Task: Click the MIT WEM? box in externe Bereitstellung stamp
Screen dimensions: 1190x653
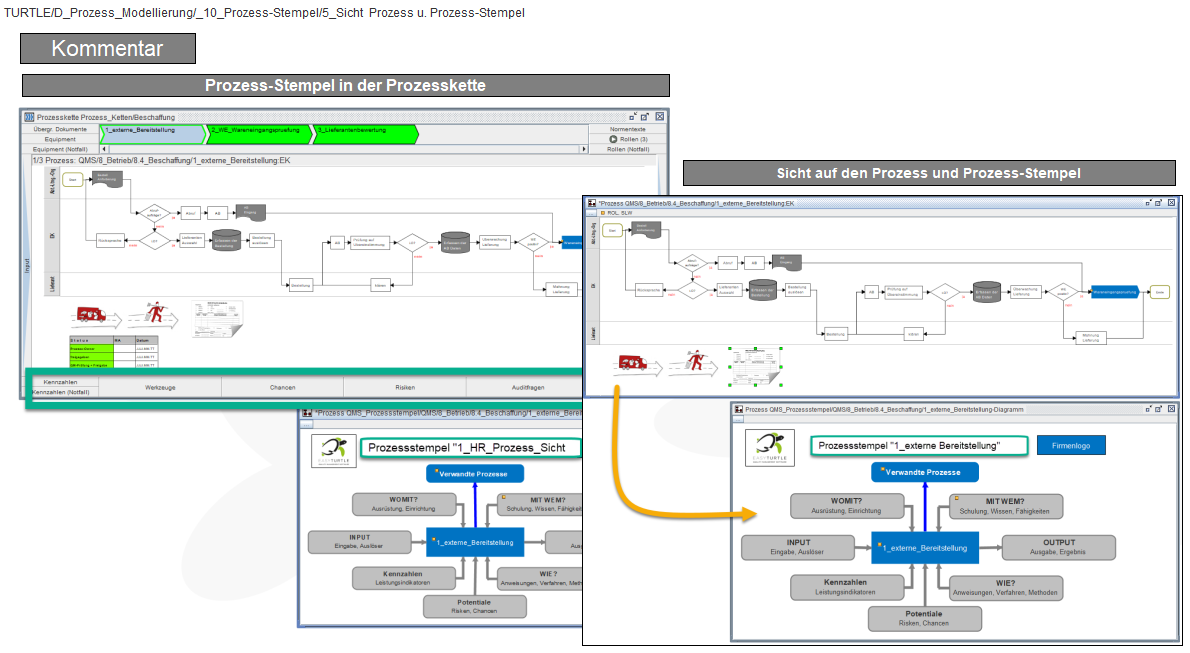Action: [1006, 506]
